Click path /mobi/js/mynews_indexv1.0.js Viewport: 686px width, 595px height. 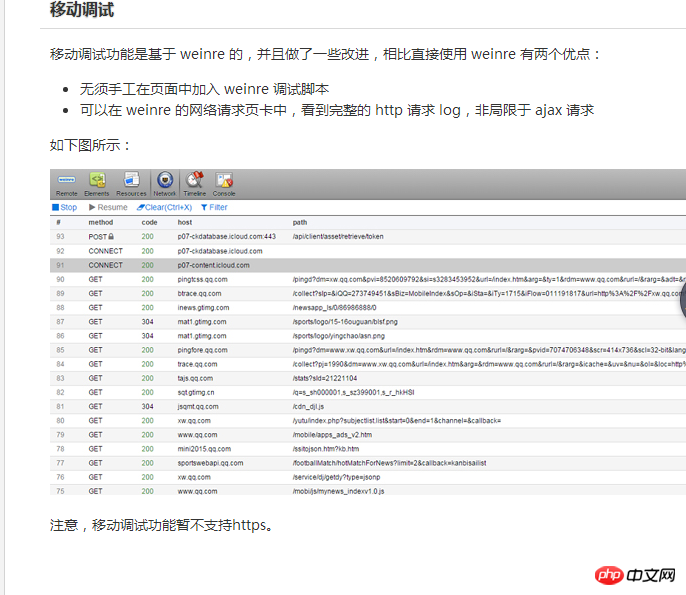(x=338, y=491)
